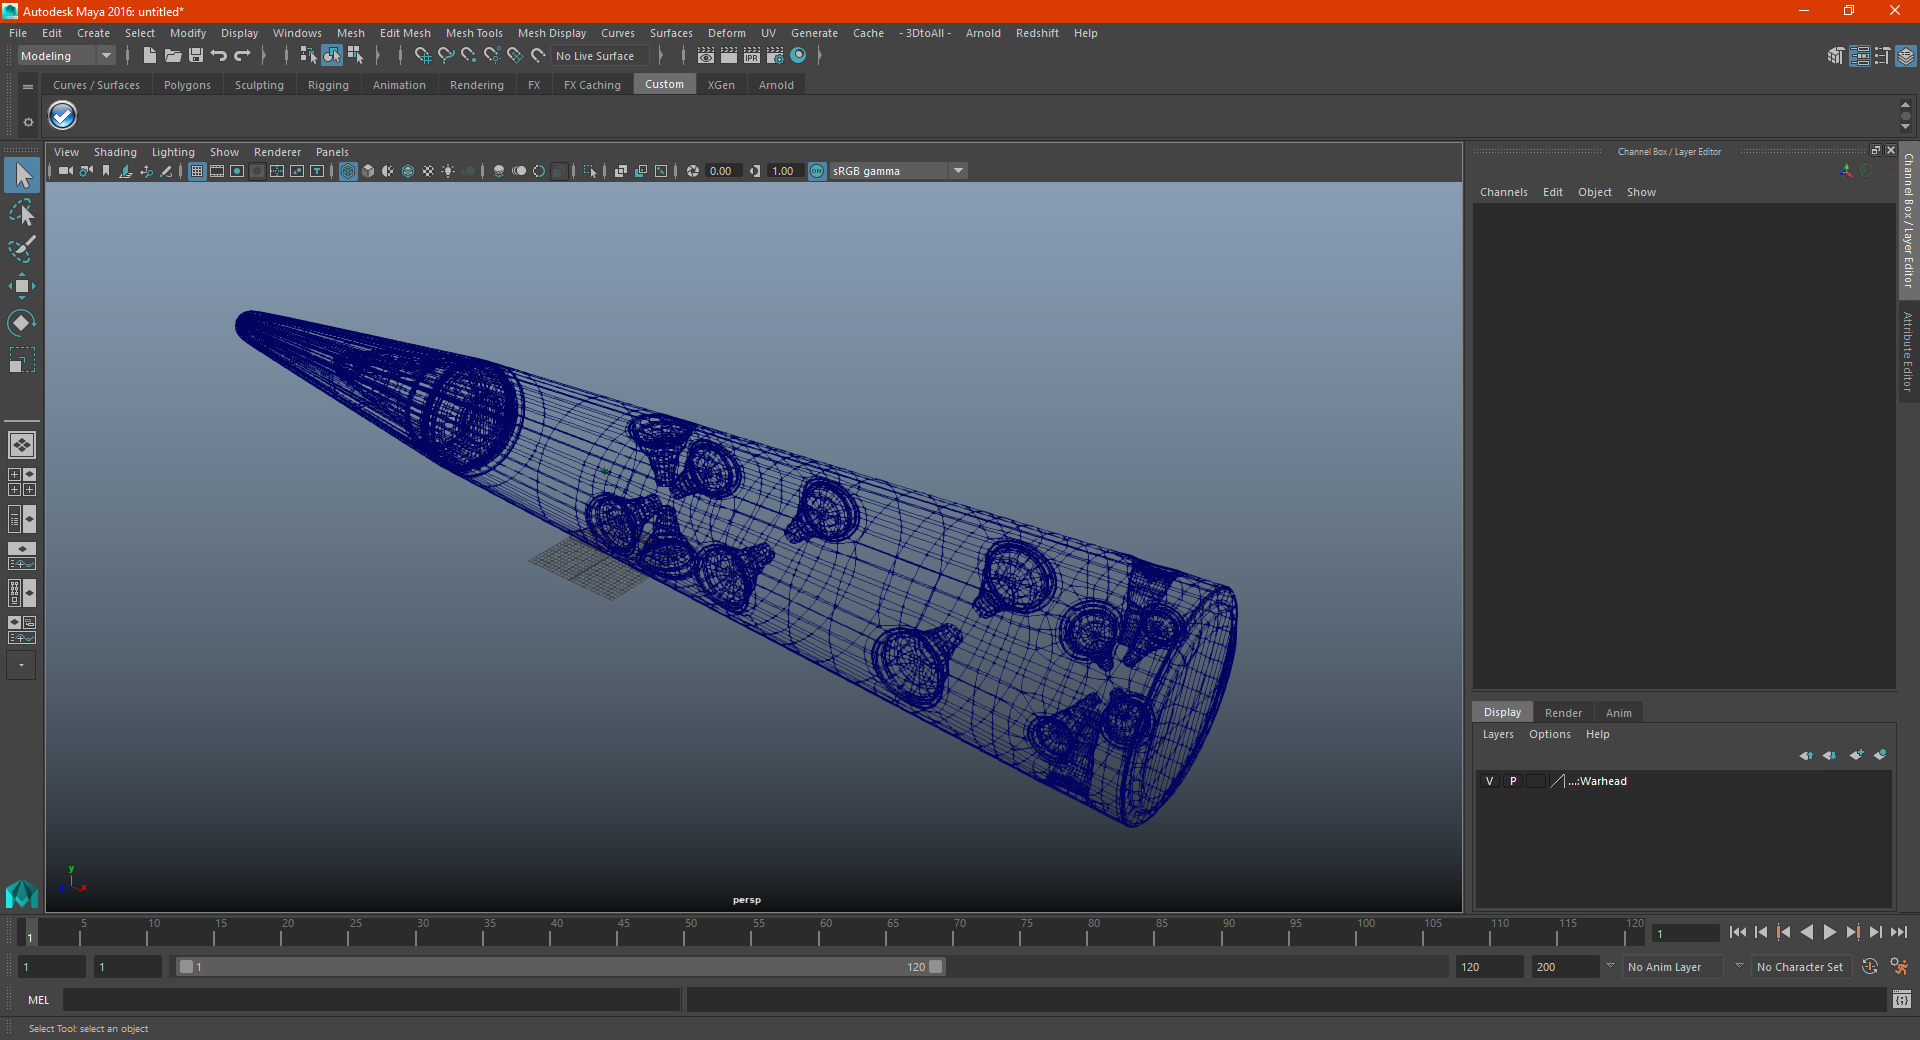Open Options menu in Layer Editor

pos(1550,734)
